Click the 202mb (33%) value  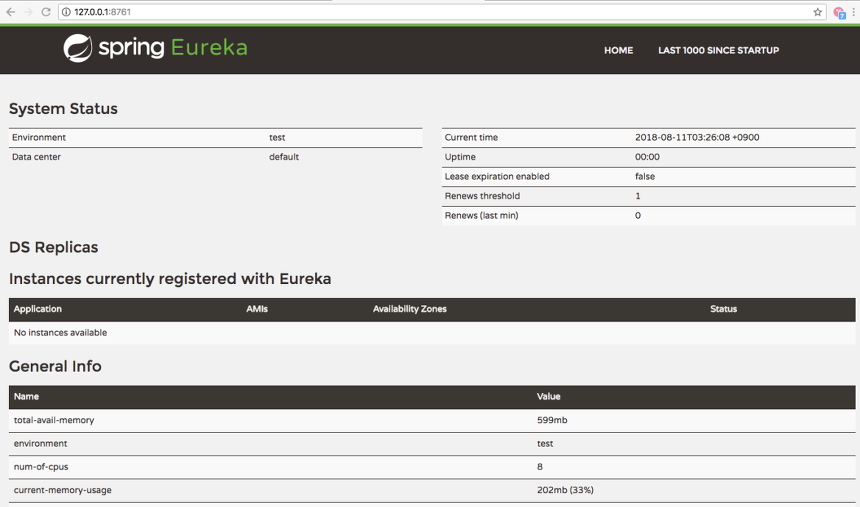[x=565, y=490]
